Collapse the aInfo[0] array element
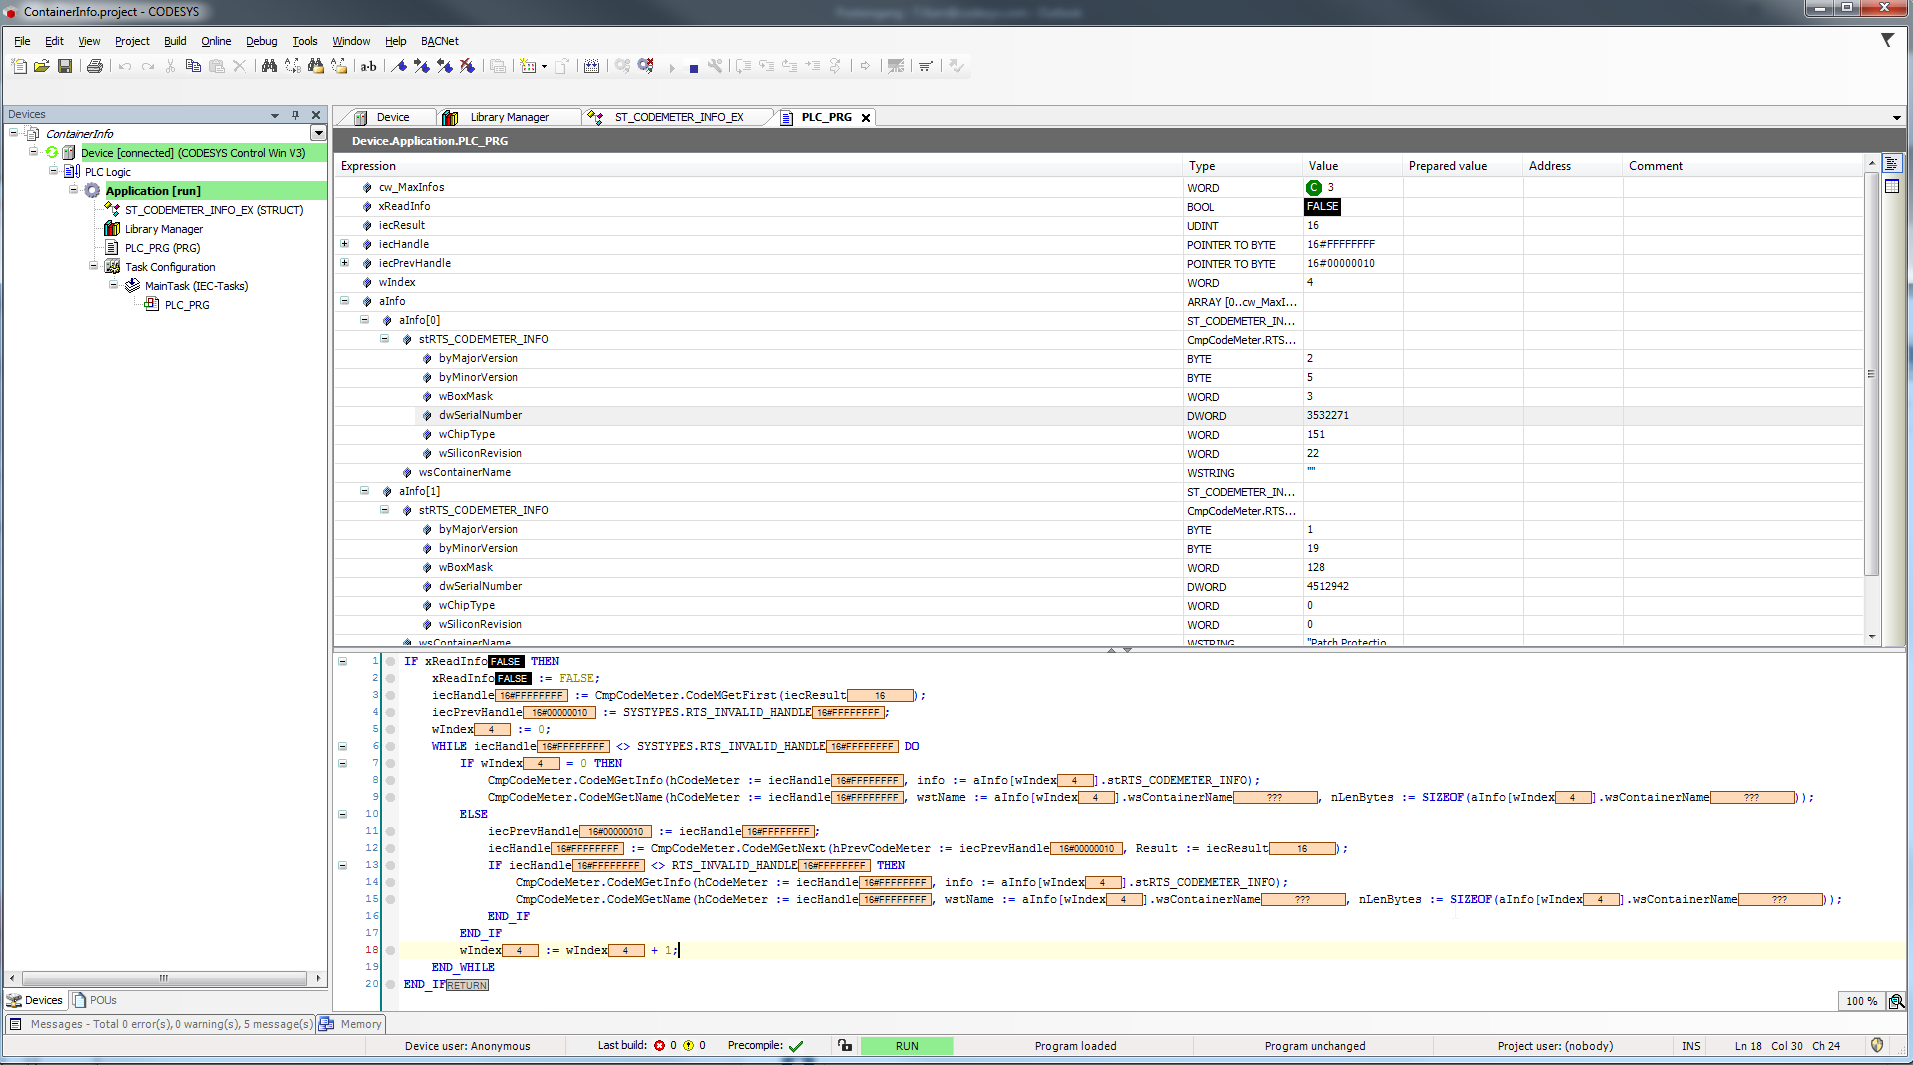Screen dimensions: 1913x1065 coord(365,320)
